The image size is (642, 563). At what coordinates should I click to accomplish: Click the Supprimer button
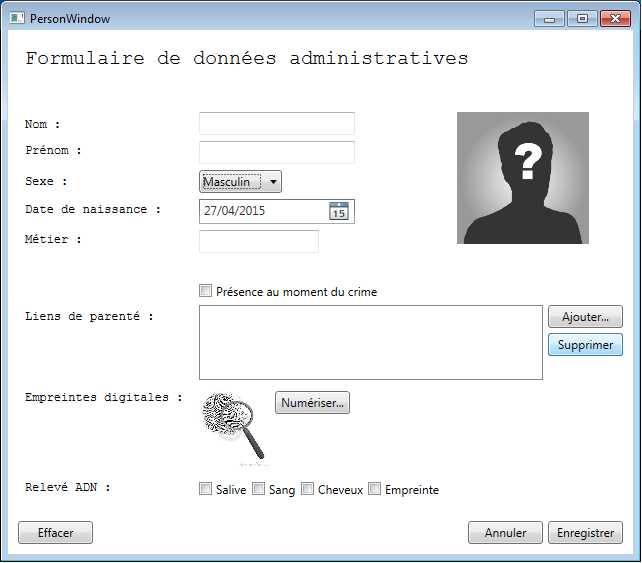tap(585, 344)
